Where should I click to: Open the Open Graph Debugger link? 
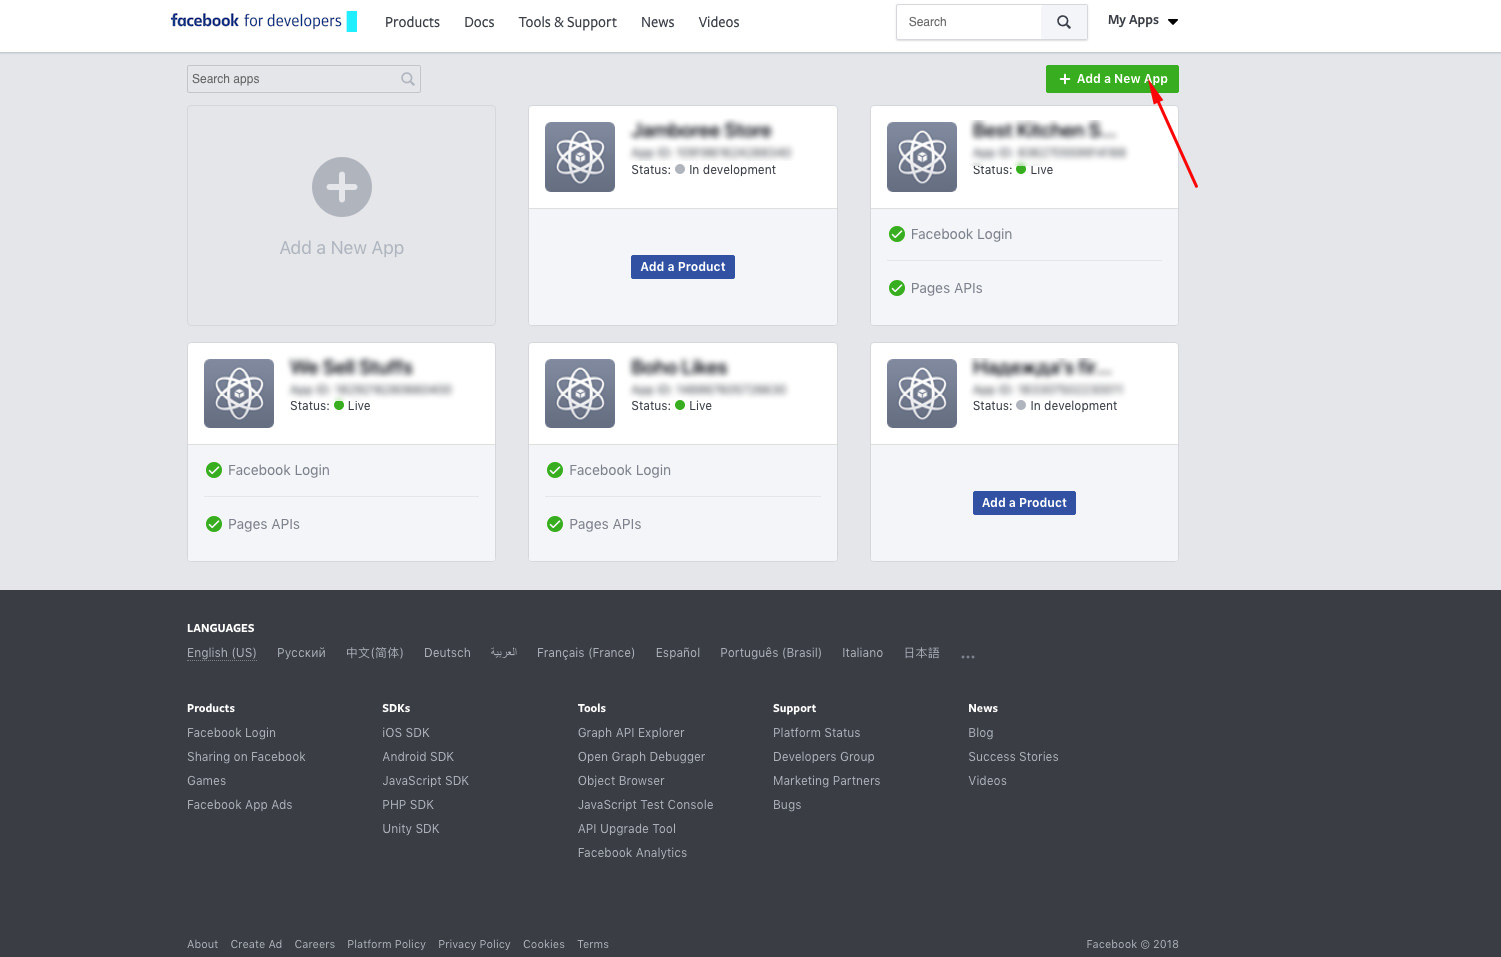click(641, 757)
